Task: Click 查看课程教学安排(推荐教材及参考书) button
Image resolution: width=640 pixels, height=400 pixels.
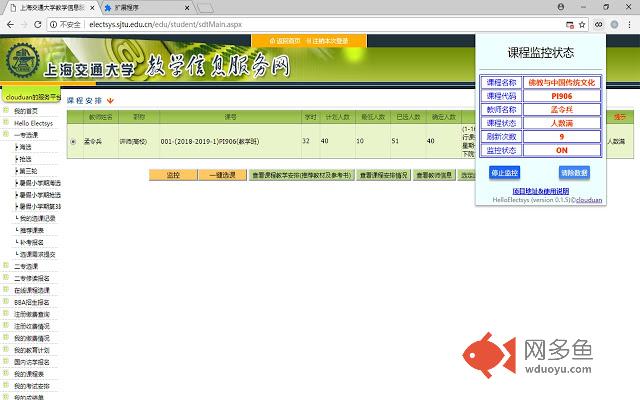Action: click(302, 175)
